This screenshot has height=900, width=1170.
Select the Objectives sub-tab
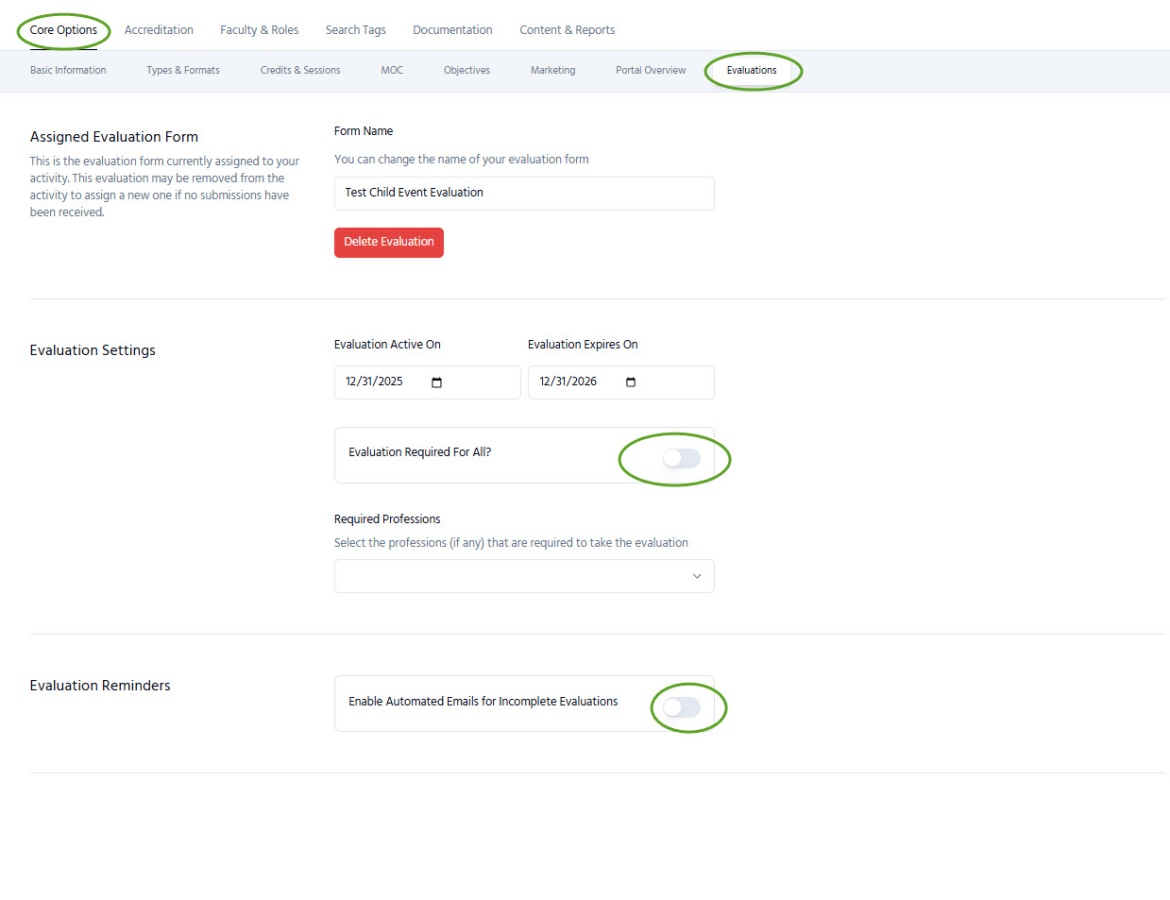point(467,71)
